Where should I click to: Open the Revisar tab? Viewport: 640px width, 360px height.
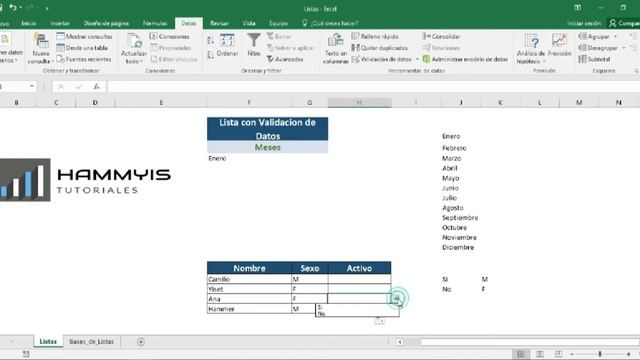tap(219, 23)
